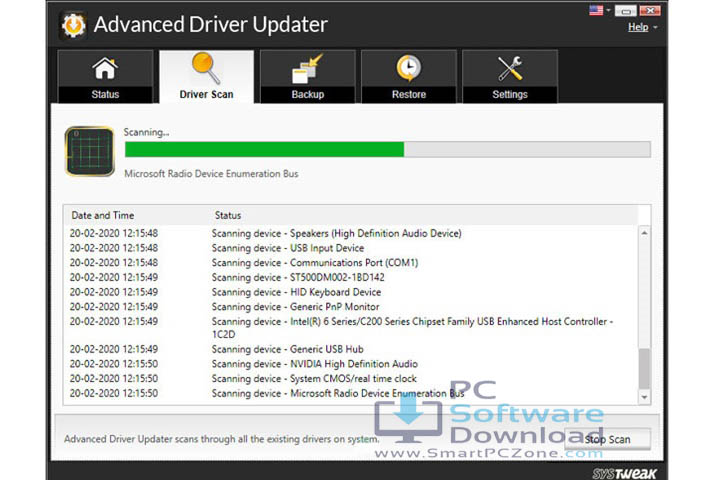Select row HID Keyboard Device
This screenshot has width=720, height=480.
pyautogui.click(x=351, y=292)
